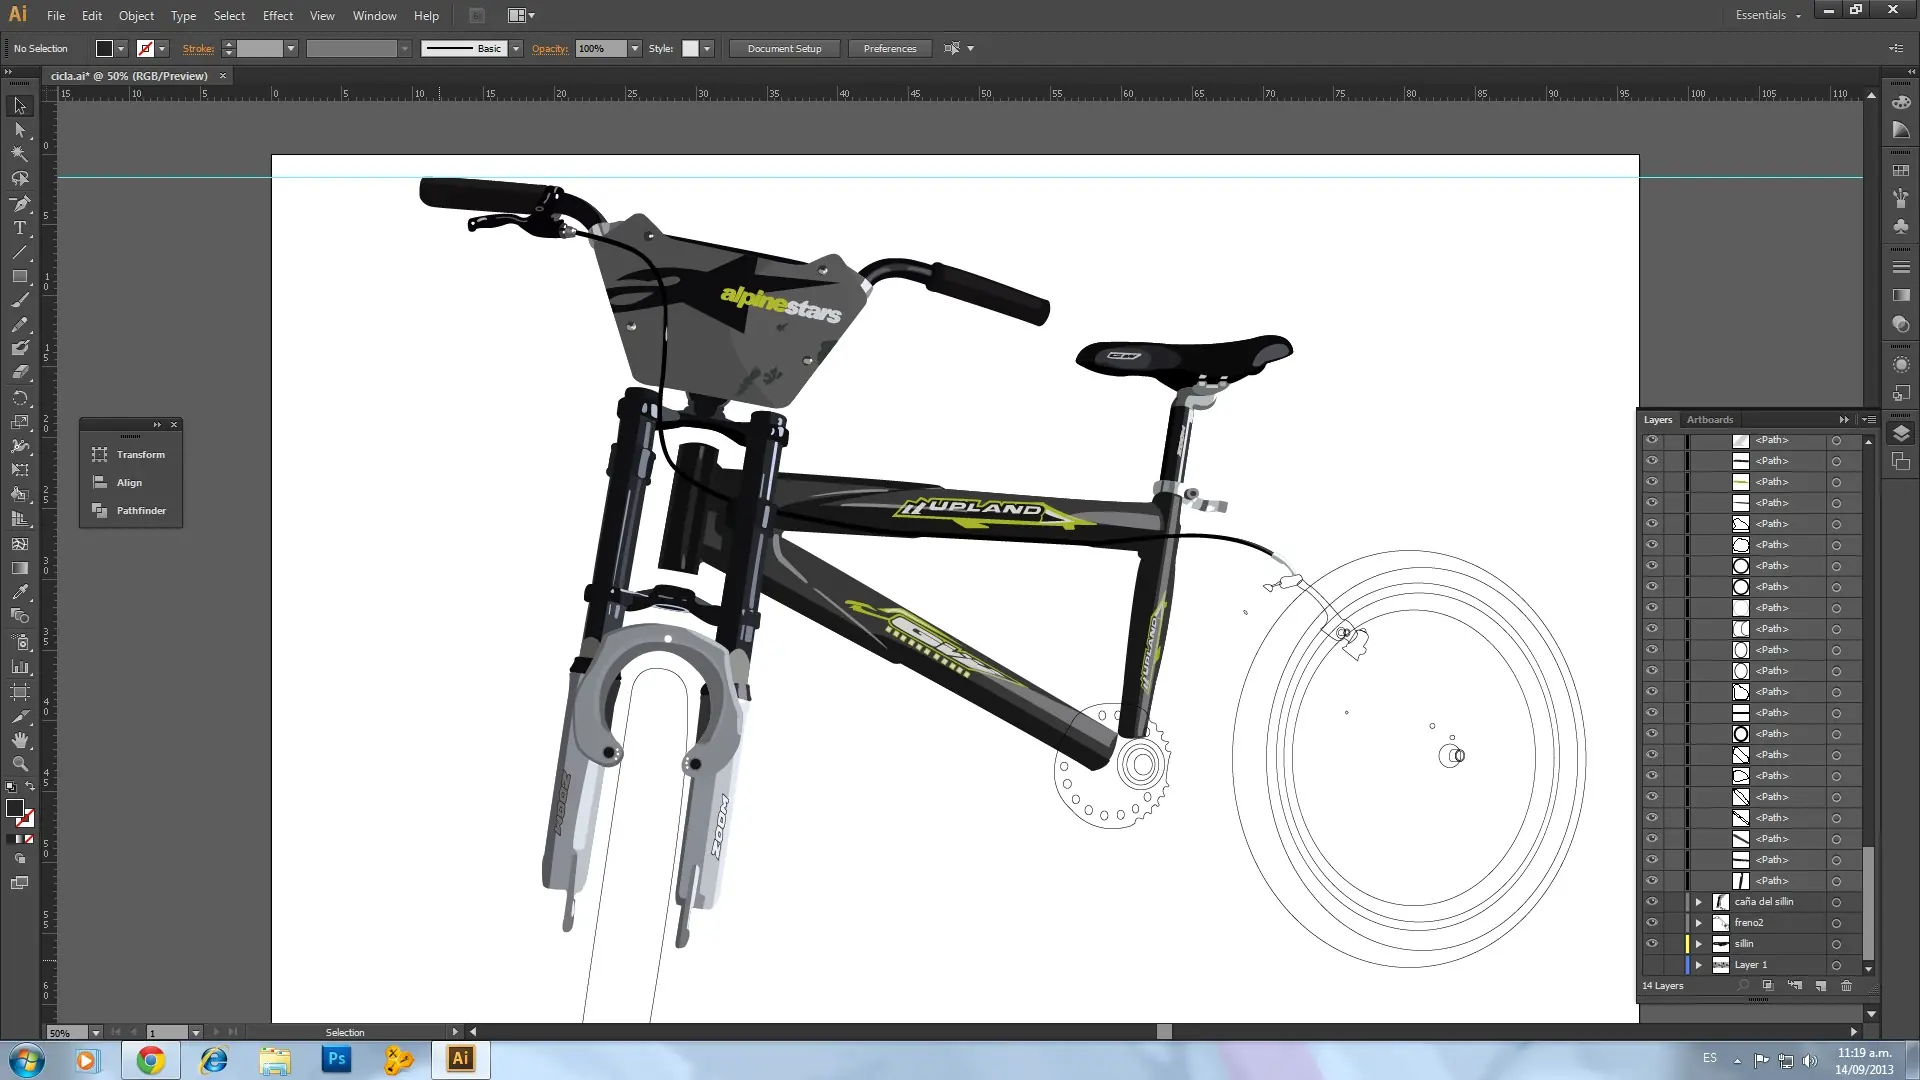
Task: Click the Document Setup button
Action: [784, 49]
